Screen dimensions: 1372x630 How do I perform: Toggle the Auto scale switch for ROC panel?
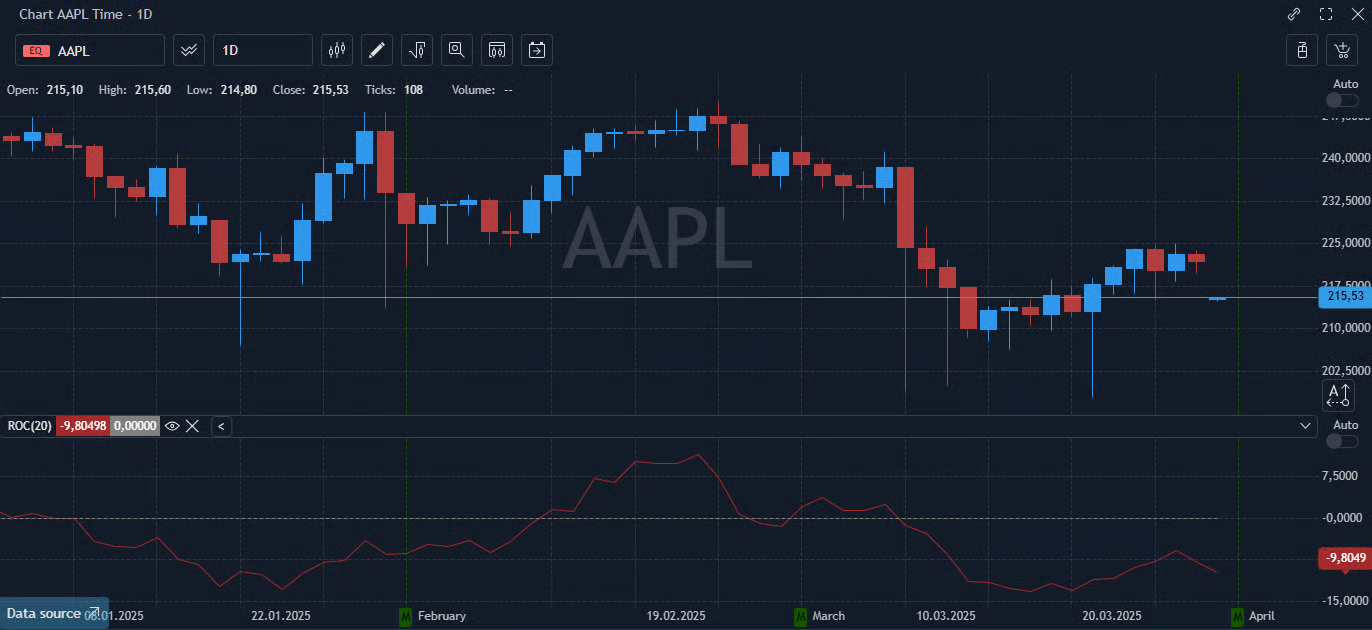pyautogui.click(x=1341, y=441)
